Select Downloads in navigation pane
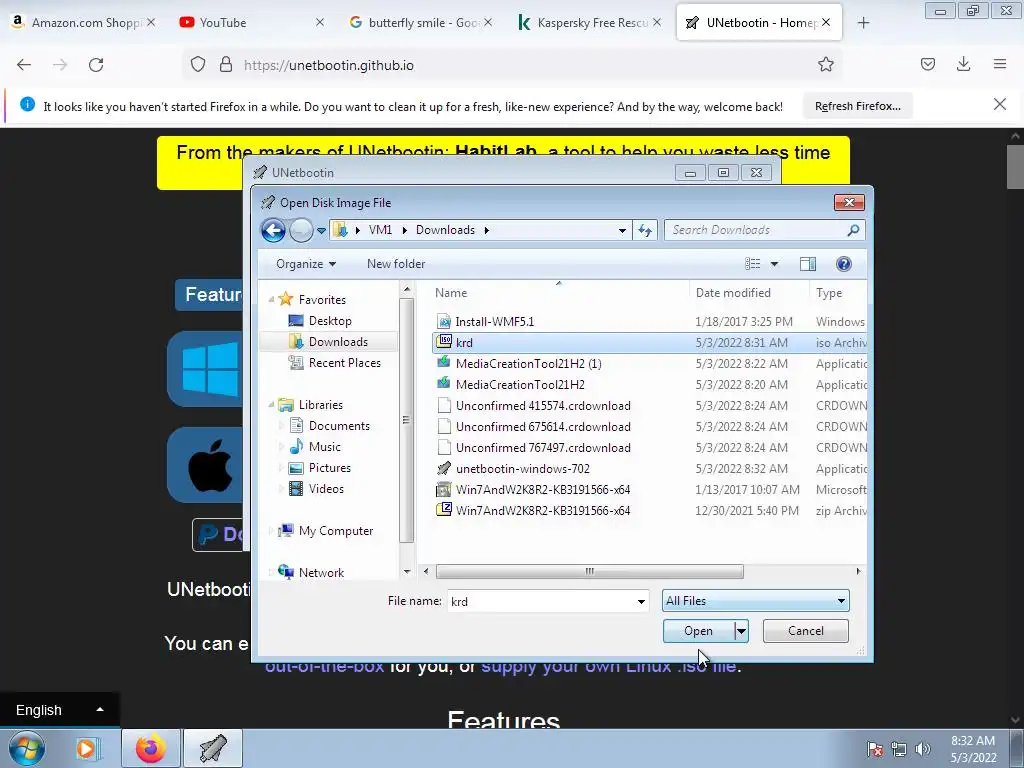1024x768 pixels. click(x=338, y=342)
